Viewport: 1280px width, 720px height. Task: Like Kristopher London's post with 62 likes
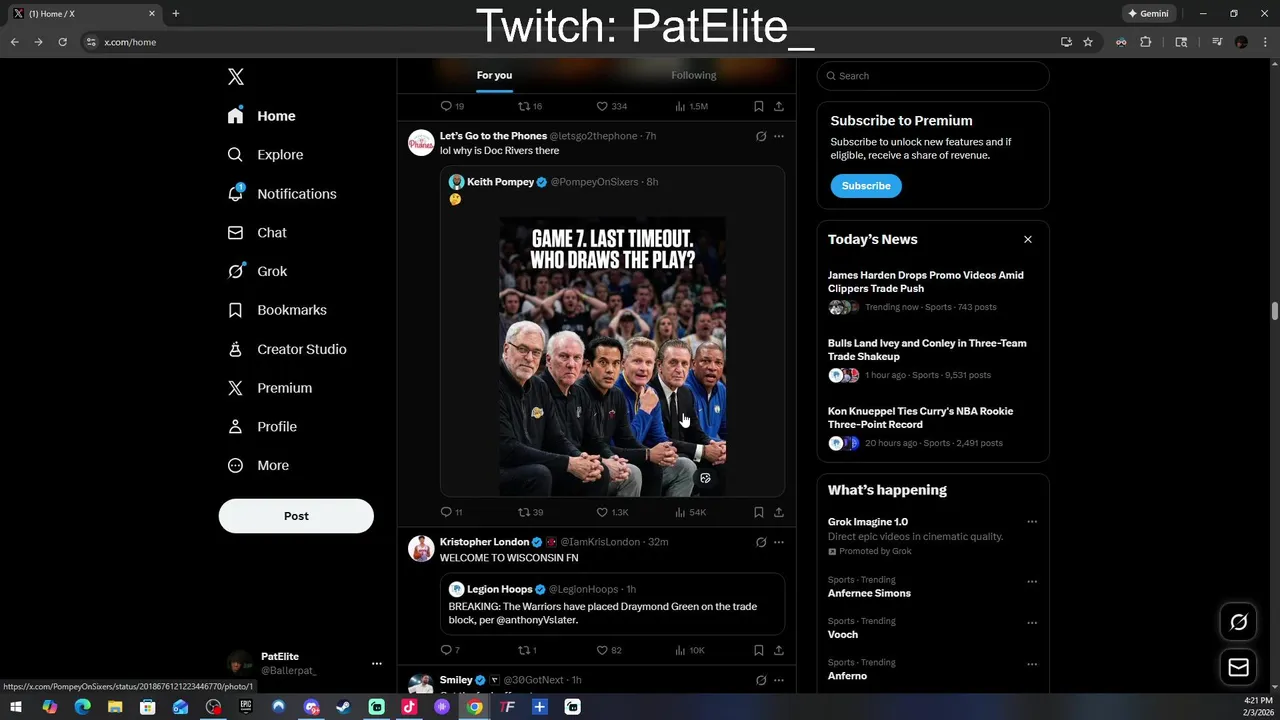[x=609, y=650]
